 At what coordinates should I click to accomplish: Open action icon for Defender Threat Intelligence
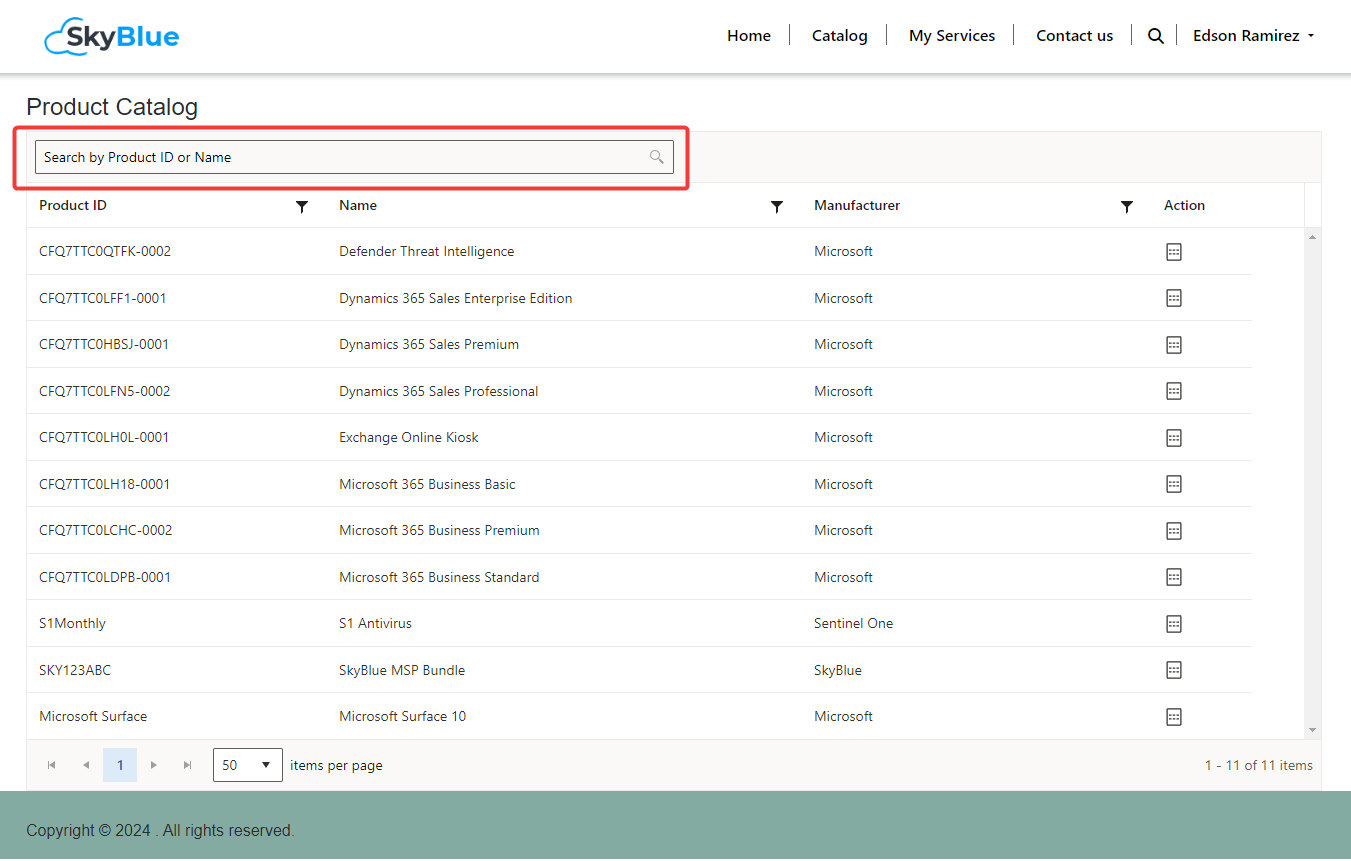1174,252
